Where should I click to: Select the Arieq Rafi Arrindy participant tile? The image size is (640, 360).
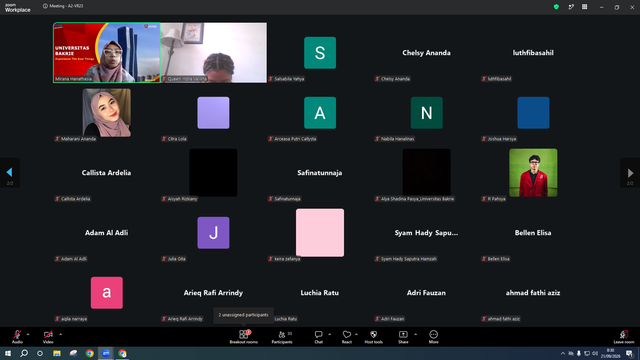pos(213,293)
